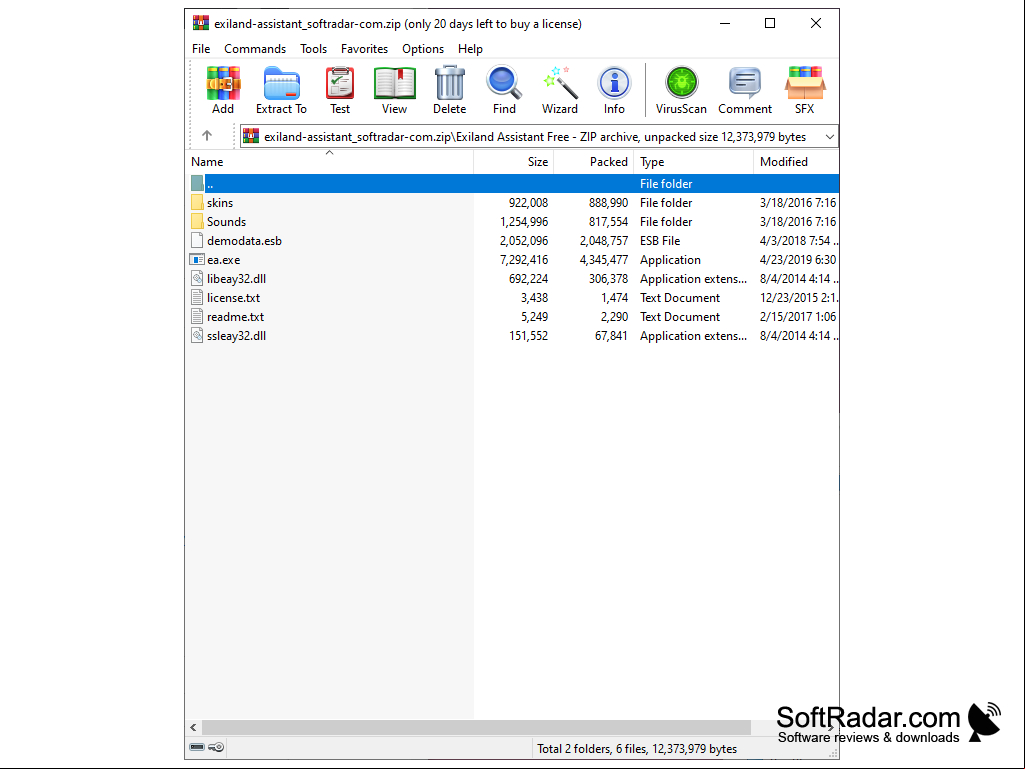Show archive Info
This screenshot has height=769, width=1025.
[x=614, y=83]
